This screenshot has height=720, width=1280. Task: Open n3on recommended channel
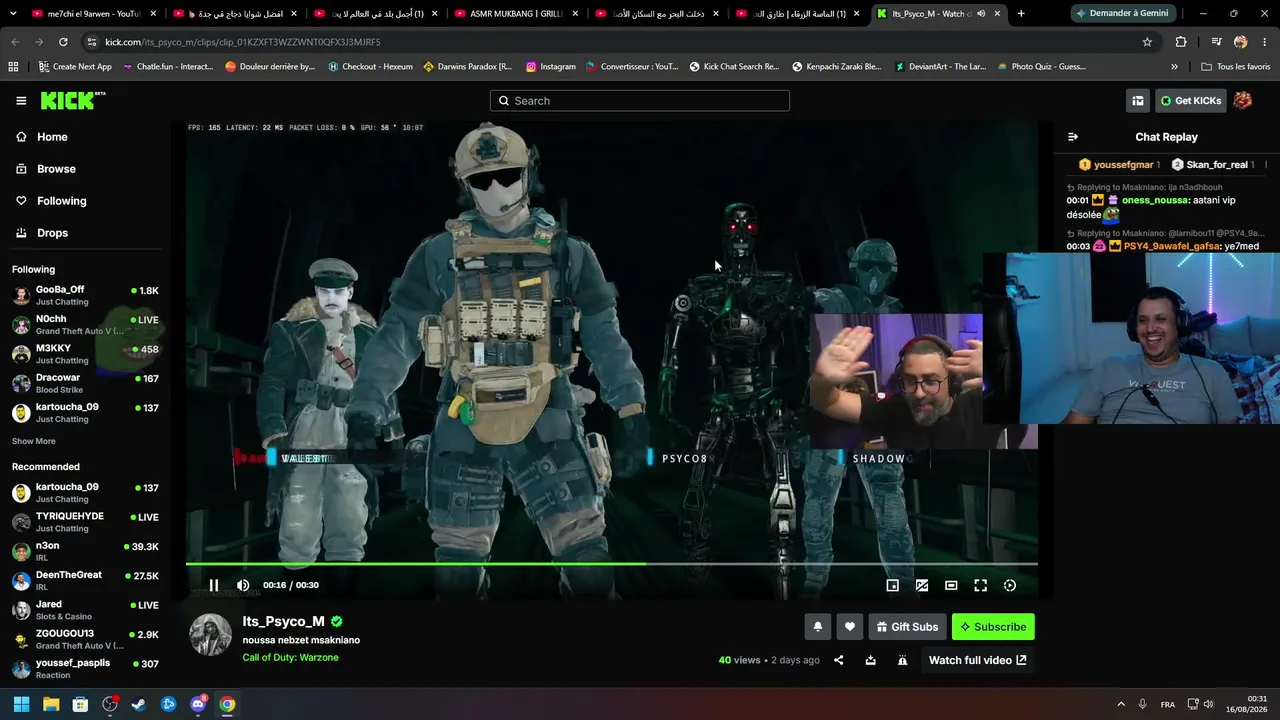pyautogui.click(x=86, y=551)
